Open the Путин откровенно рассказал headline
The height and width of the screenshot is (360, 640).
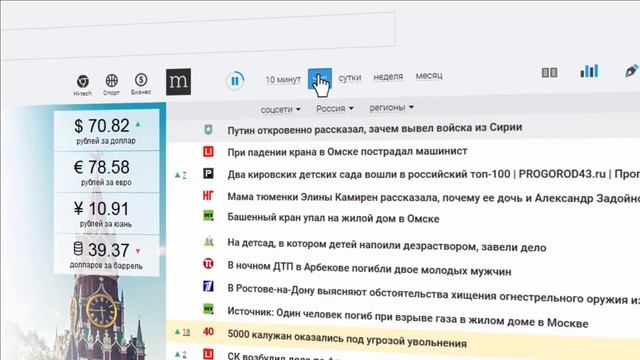[x=375, y=129]
